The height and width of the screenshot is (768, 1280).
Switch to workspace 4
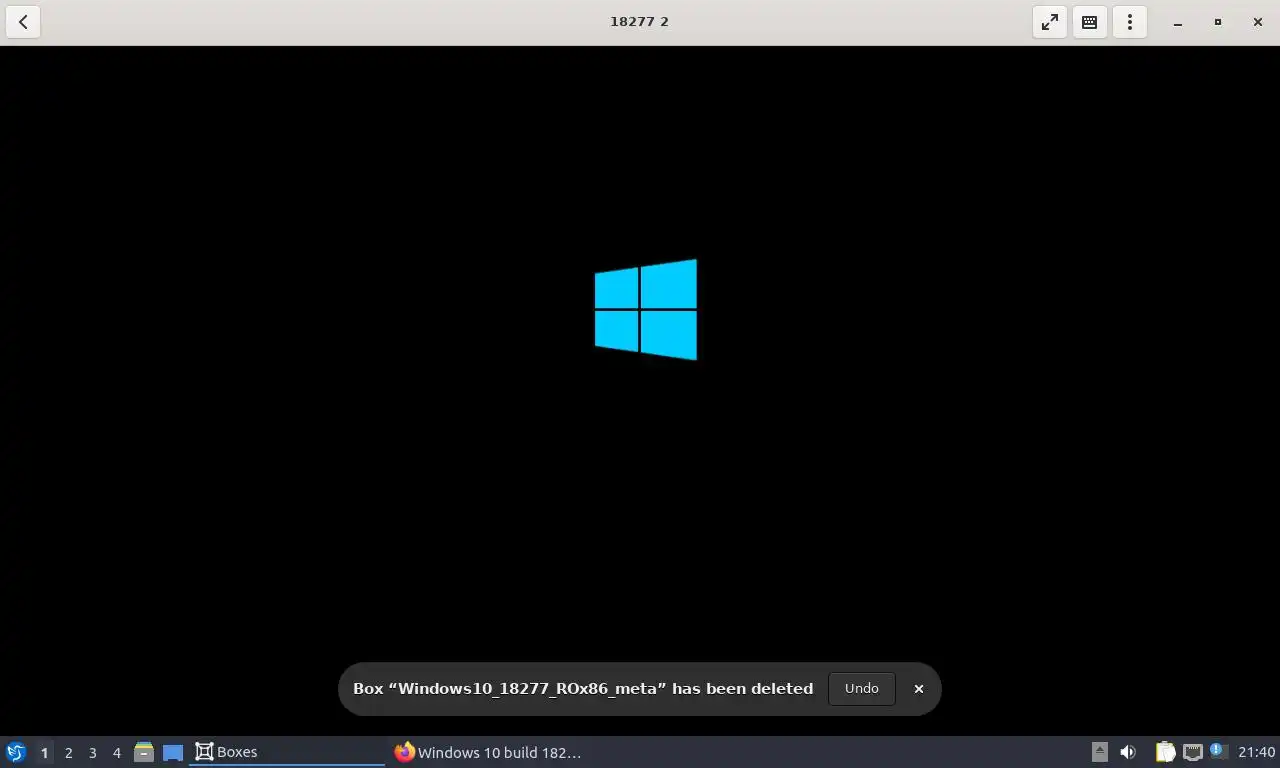click(x=117, y=752)
